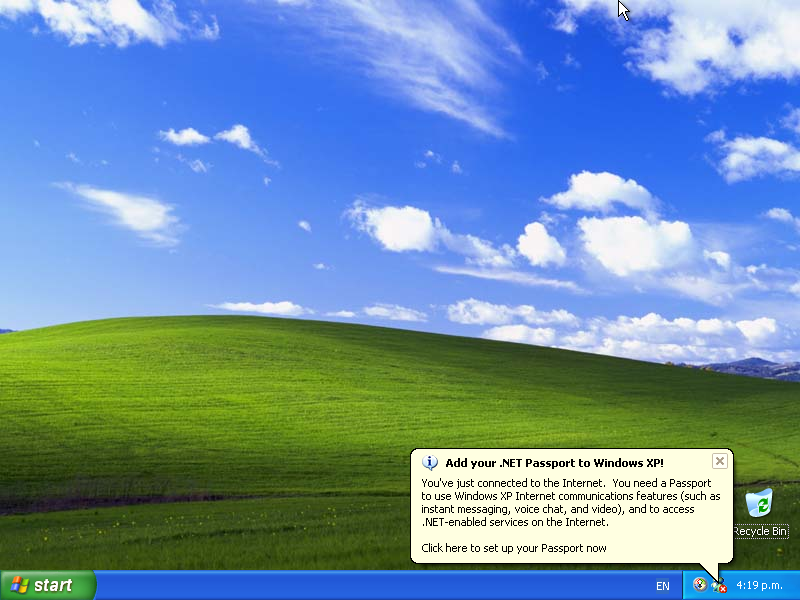Open the Recycle Bin desktop icon

click(759, 503)
